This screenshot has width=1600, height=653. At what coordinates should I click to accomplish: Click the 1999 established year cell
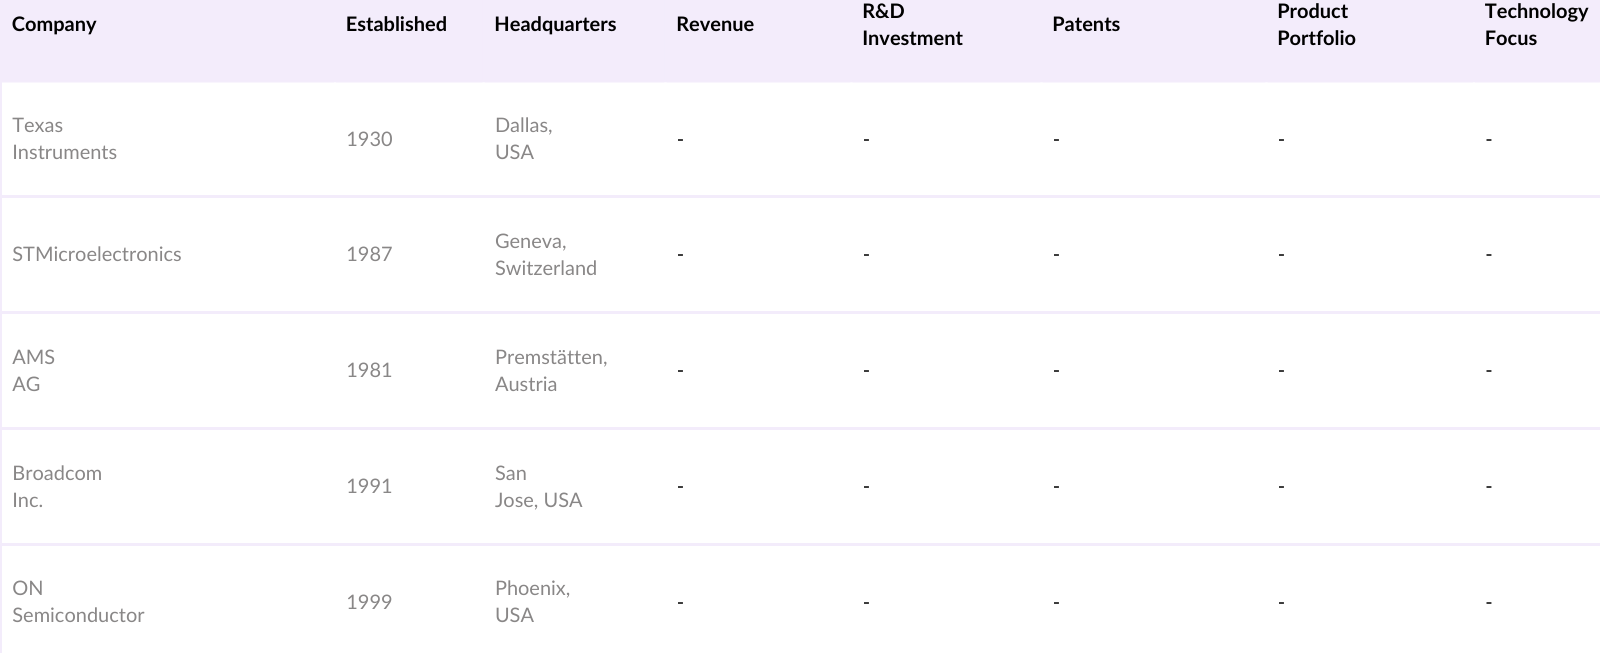tap(369, 602)
